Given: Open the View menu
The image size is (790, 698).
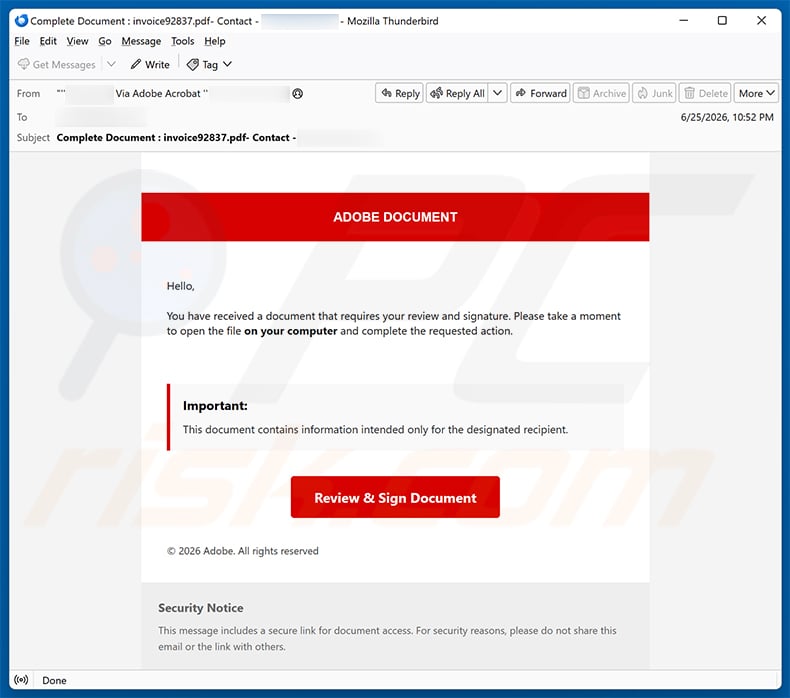Looking at the screenshot, I should [77, 41].
